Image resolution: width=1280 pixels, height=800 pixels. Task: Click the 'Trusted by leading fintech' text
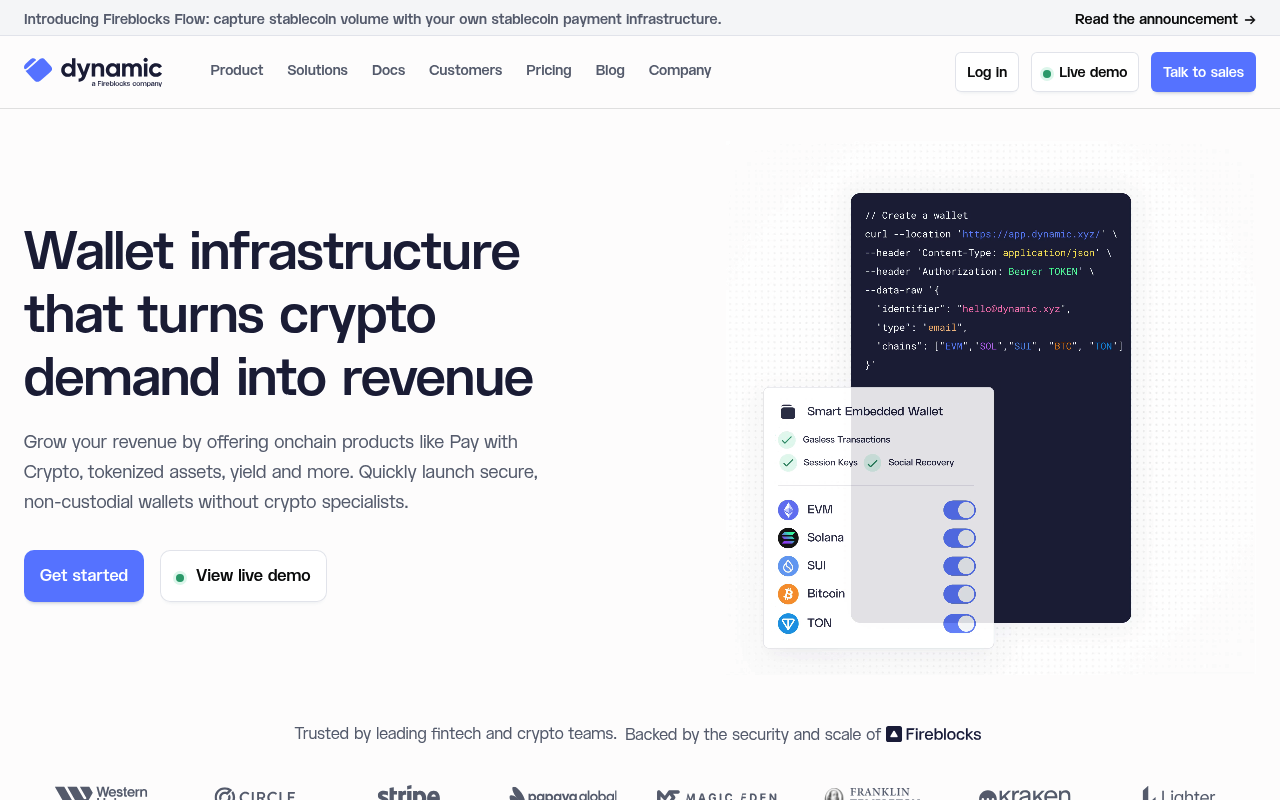click(x=455, y=734)
